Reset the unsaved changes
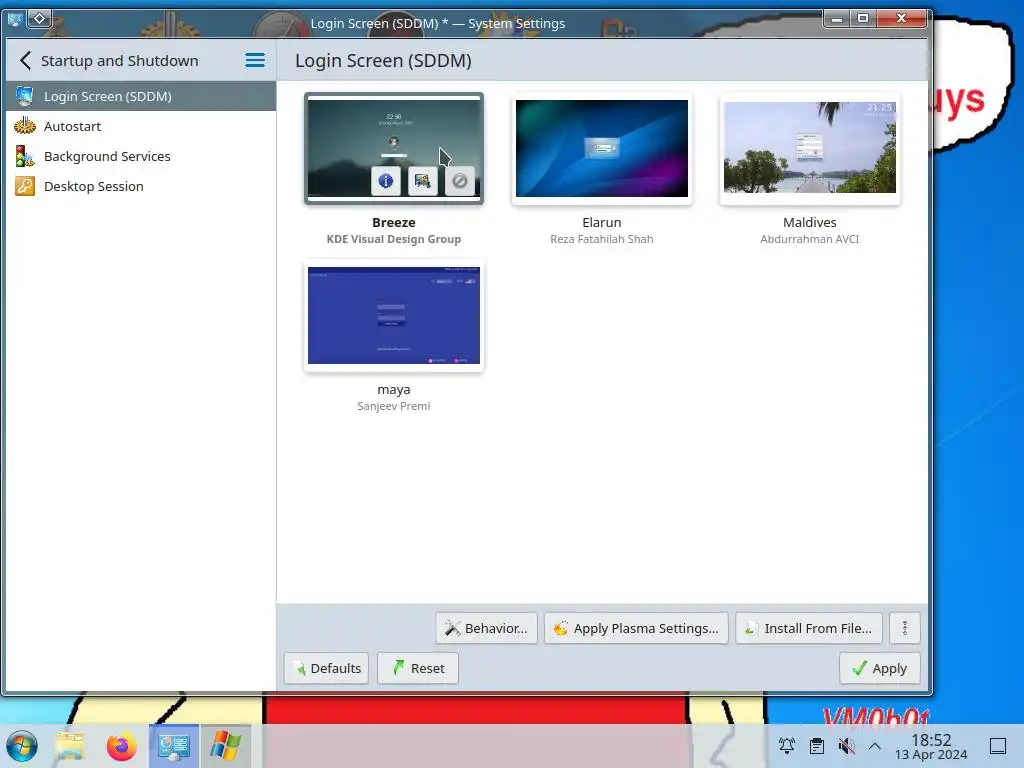 point(418,668)
